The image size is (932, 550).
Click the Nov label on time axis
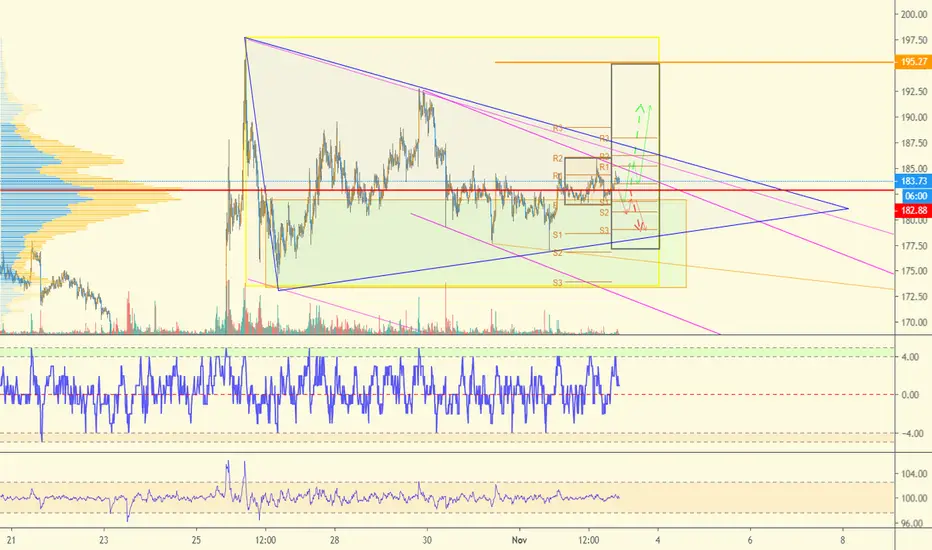[x=519, y=540]
